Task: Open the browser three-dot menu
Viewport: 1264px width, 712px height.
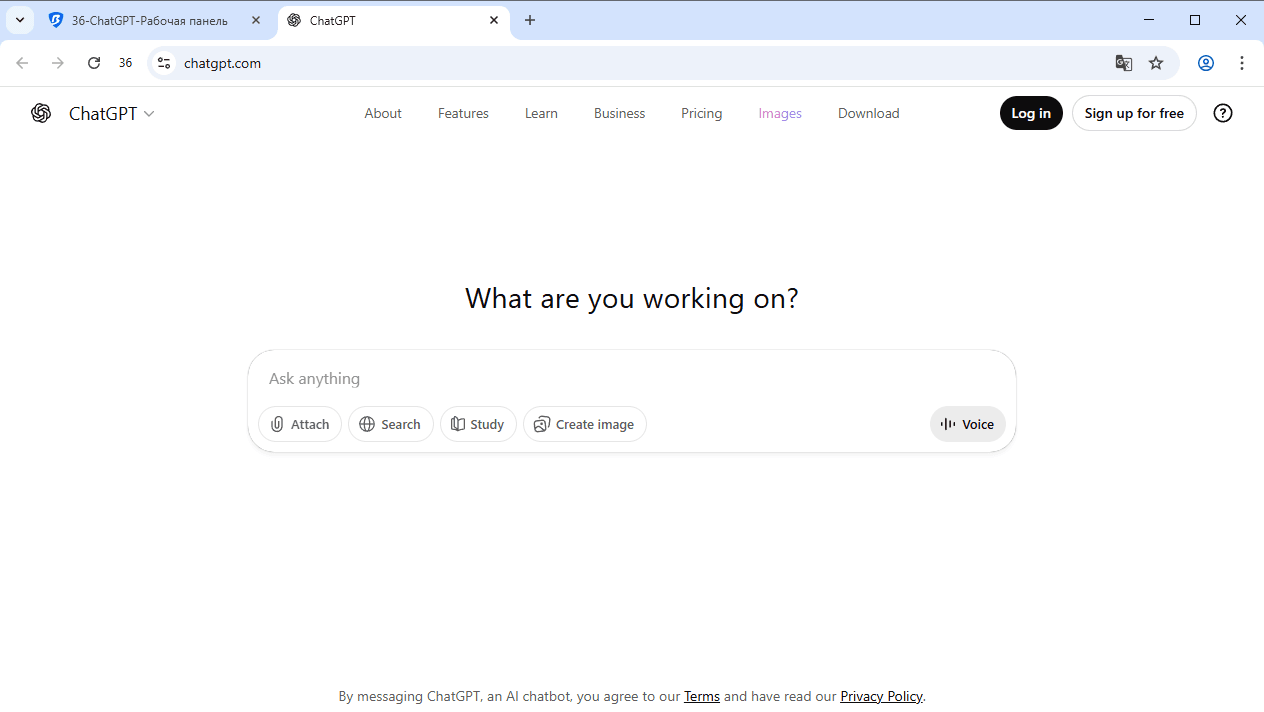Action: click(1242, 63)
